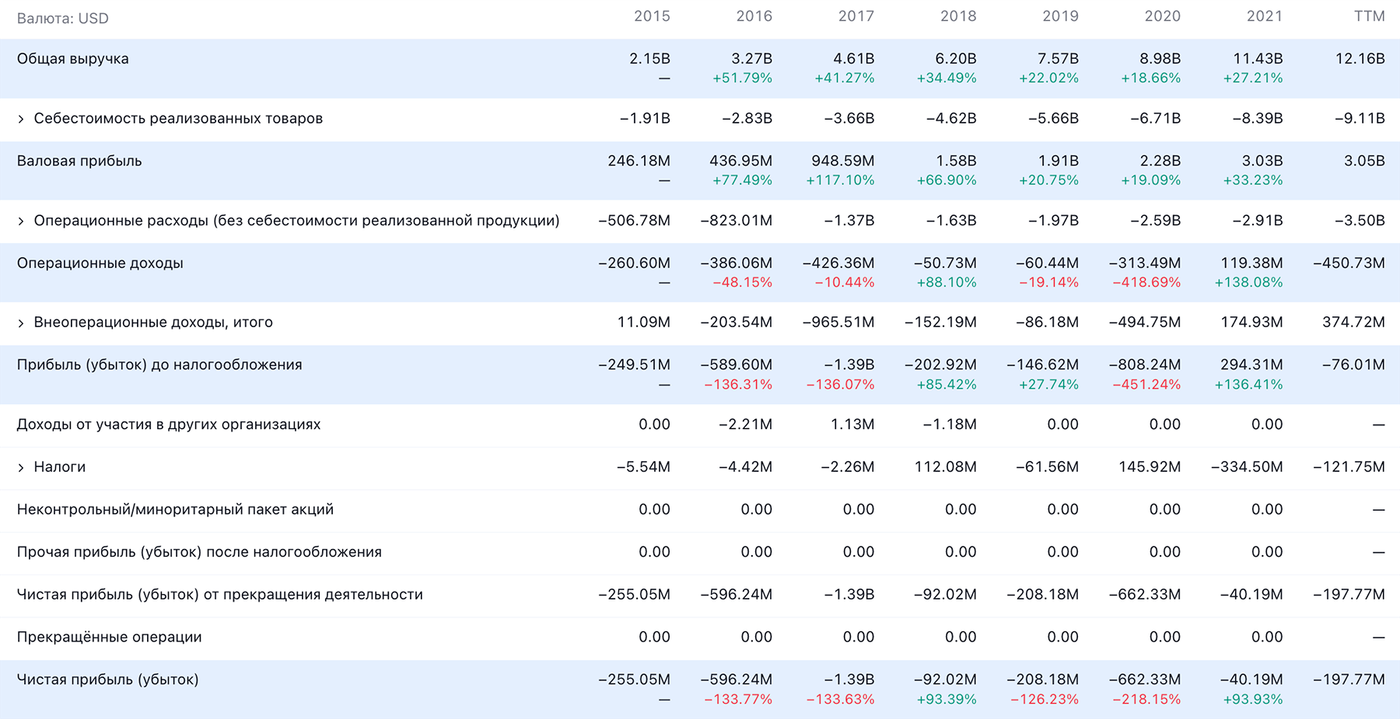The image size is (1400, 719).
Task: Expand the Налоги row chevron
Action: point(21,467)
